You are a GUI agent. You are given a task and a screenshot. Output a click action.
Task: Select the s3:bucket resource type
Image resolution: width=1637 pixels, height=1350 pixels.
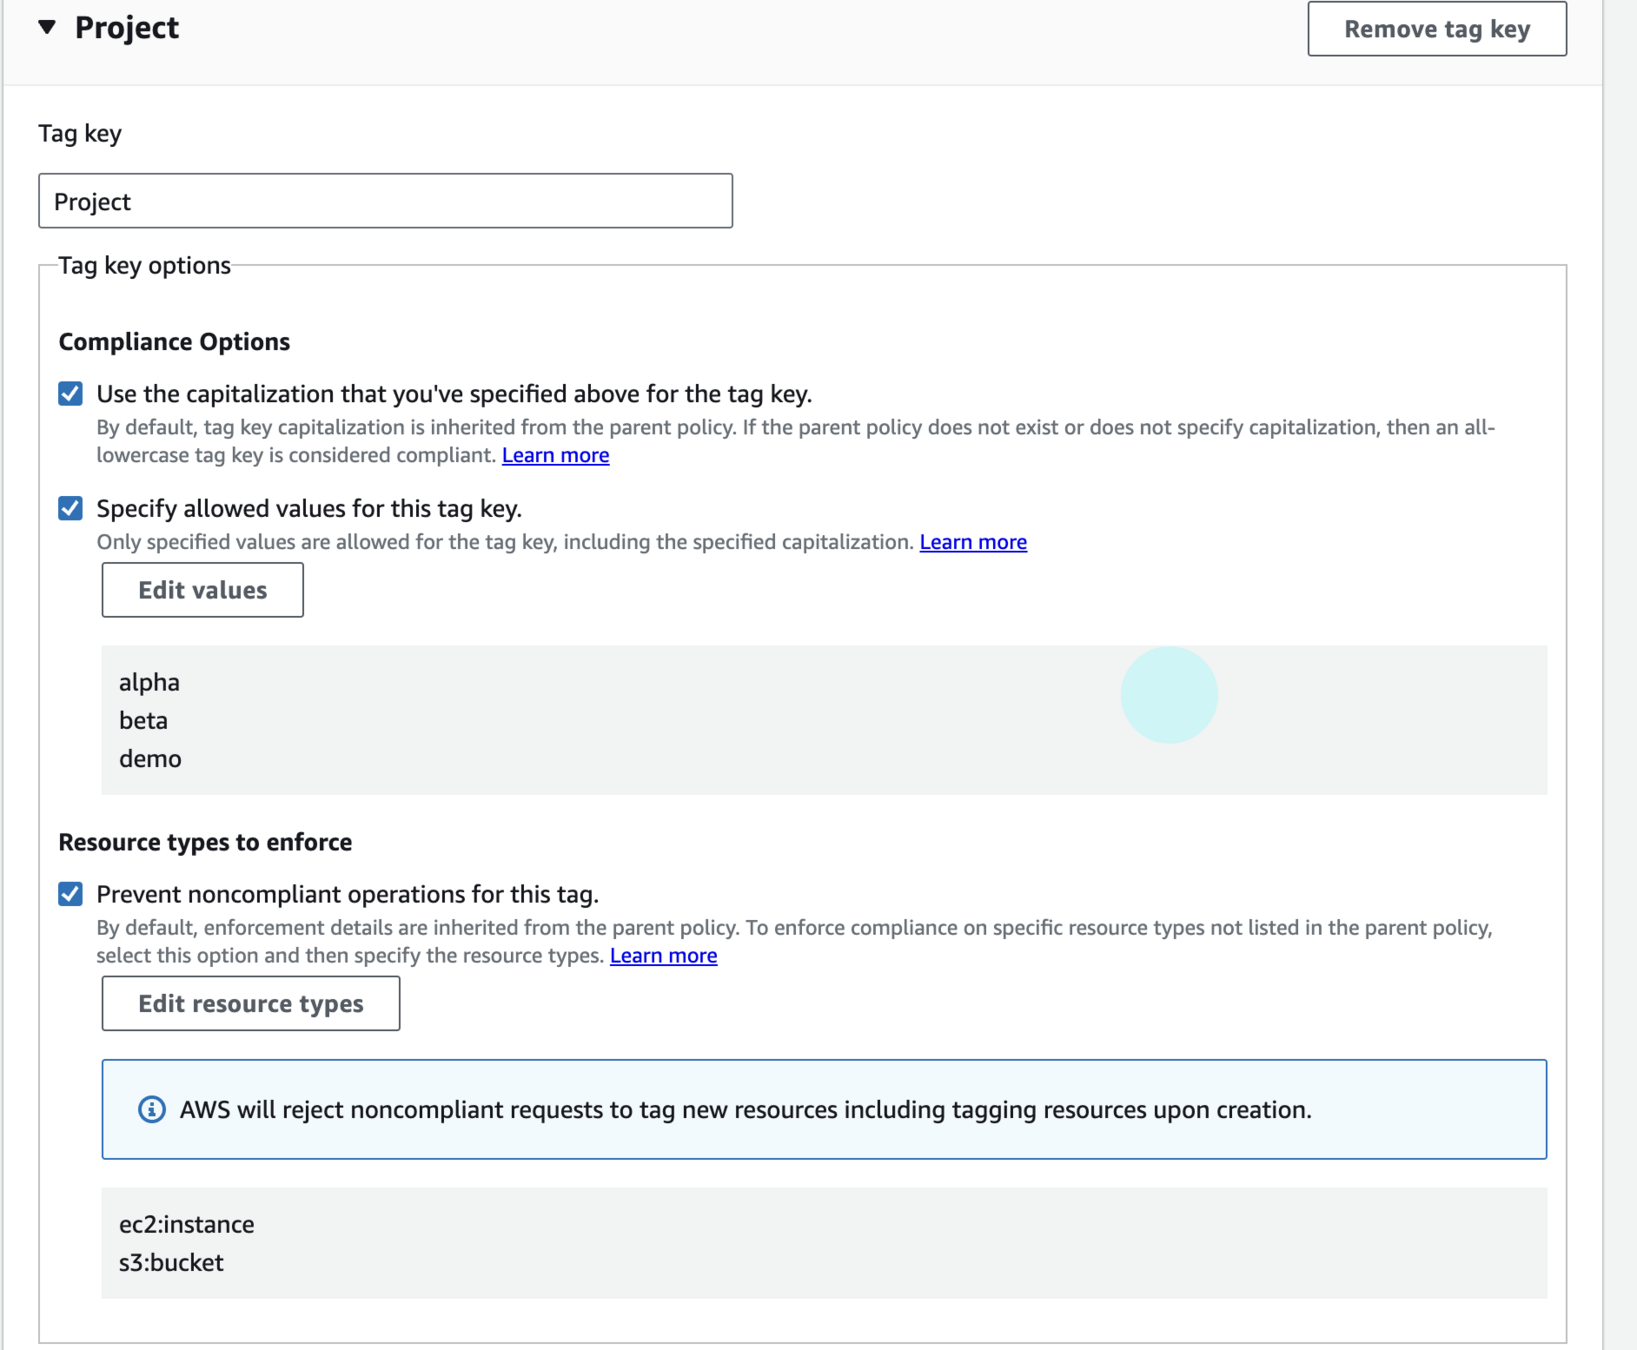pyautogui.click(x=171, y=1262)
